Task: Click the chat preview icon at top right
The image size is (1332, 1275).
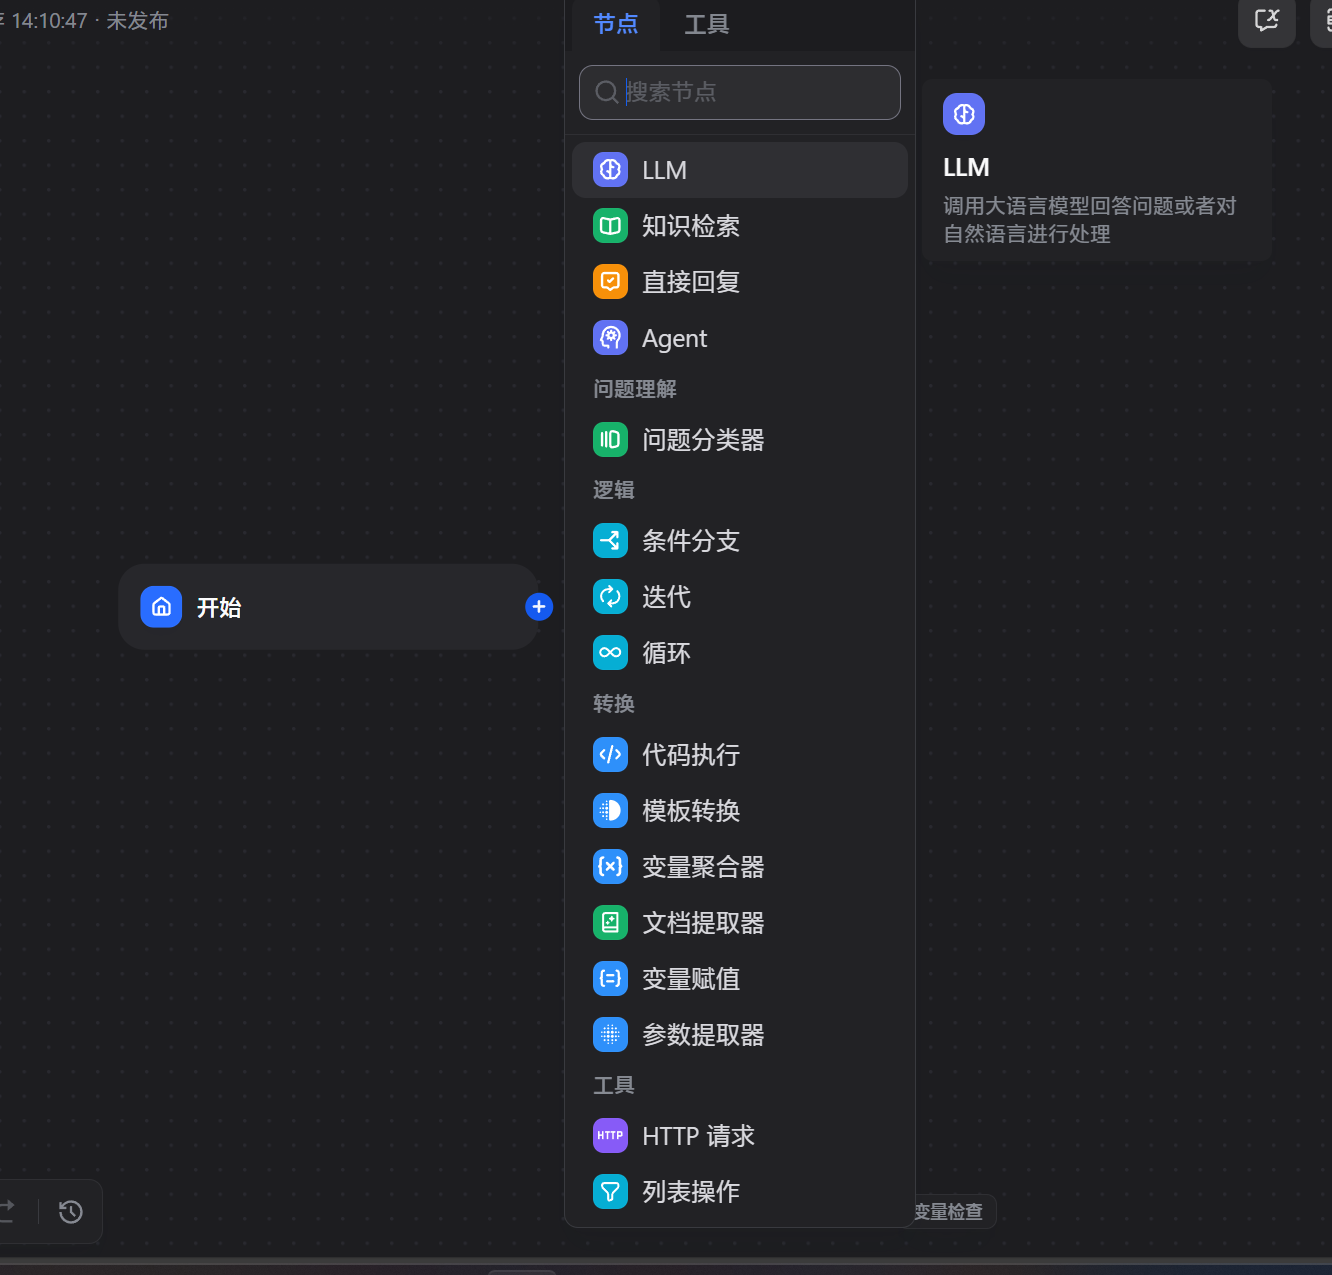Action: [1267, 20]
